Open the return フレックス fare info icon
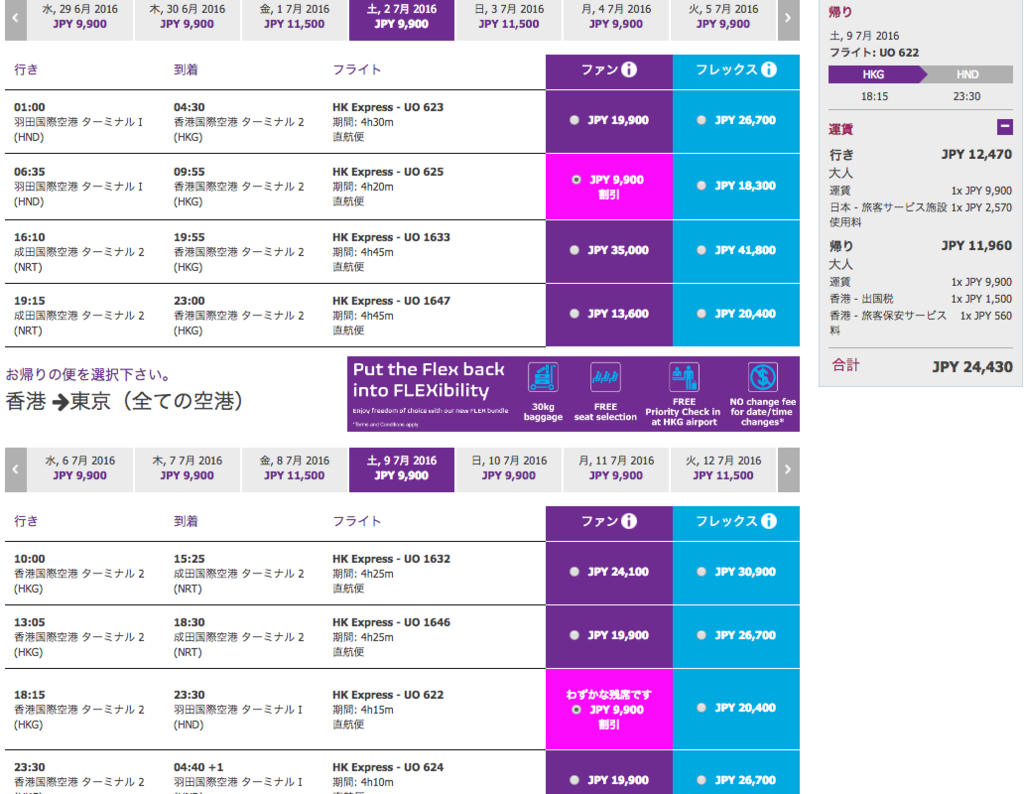 [x=769, y=521]
